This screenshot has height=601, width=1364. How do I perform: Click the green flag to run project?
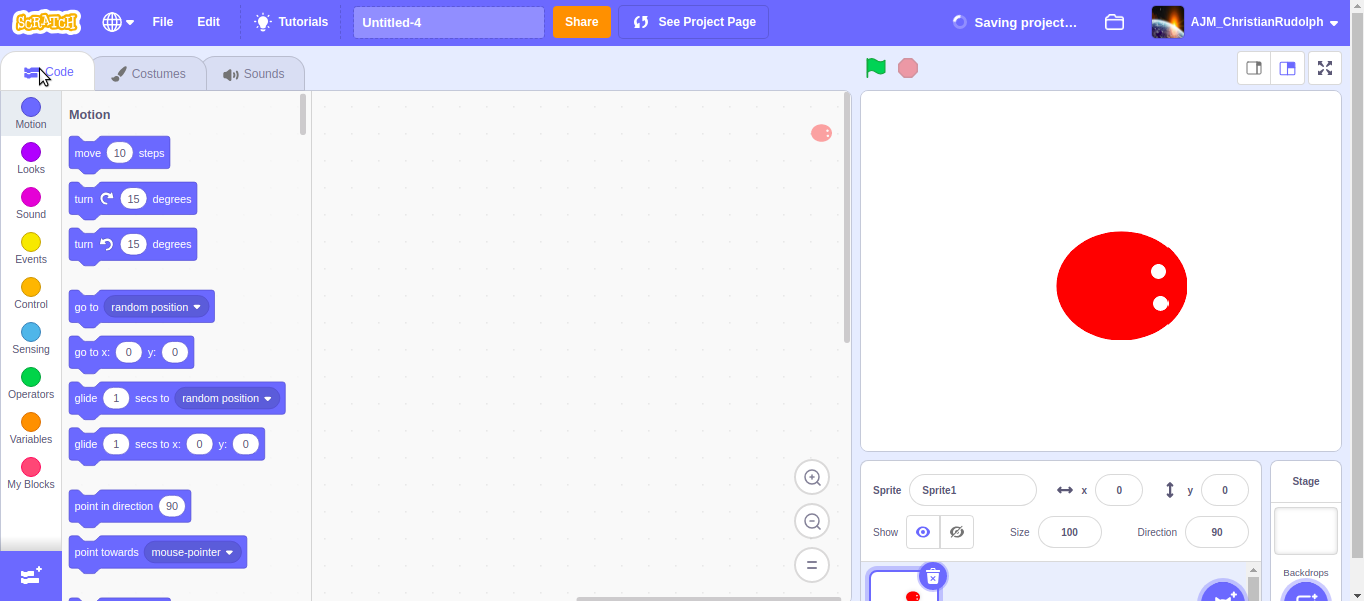point(875,67)
